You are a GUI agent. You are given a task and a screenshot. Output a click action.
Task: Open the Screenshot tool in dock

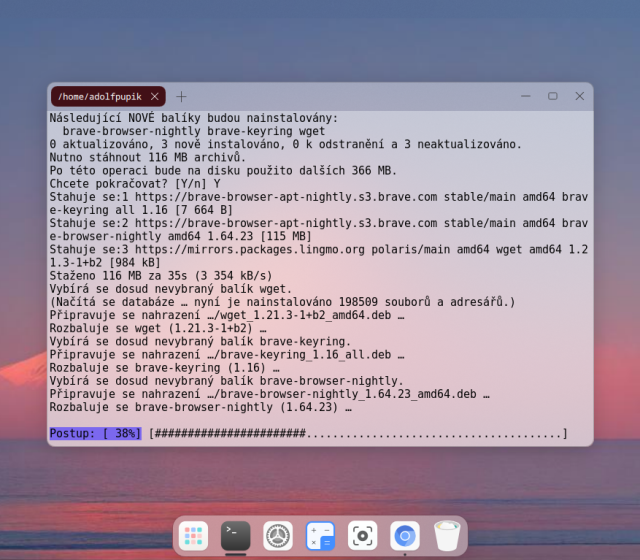pyautogui.click(x=362, y=536)
